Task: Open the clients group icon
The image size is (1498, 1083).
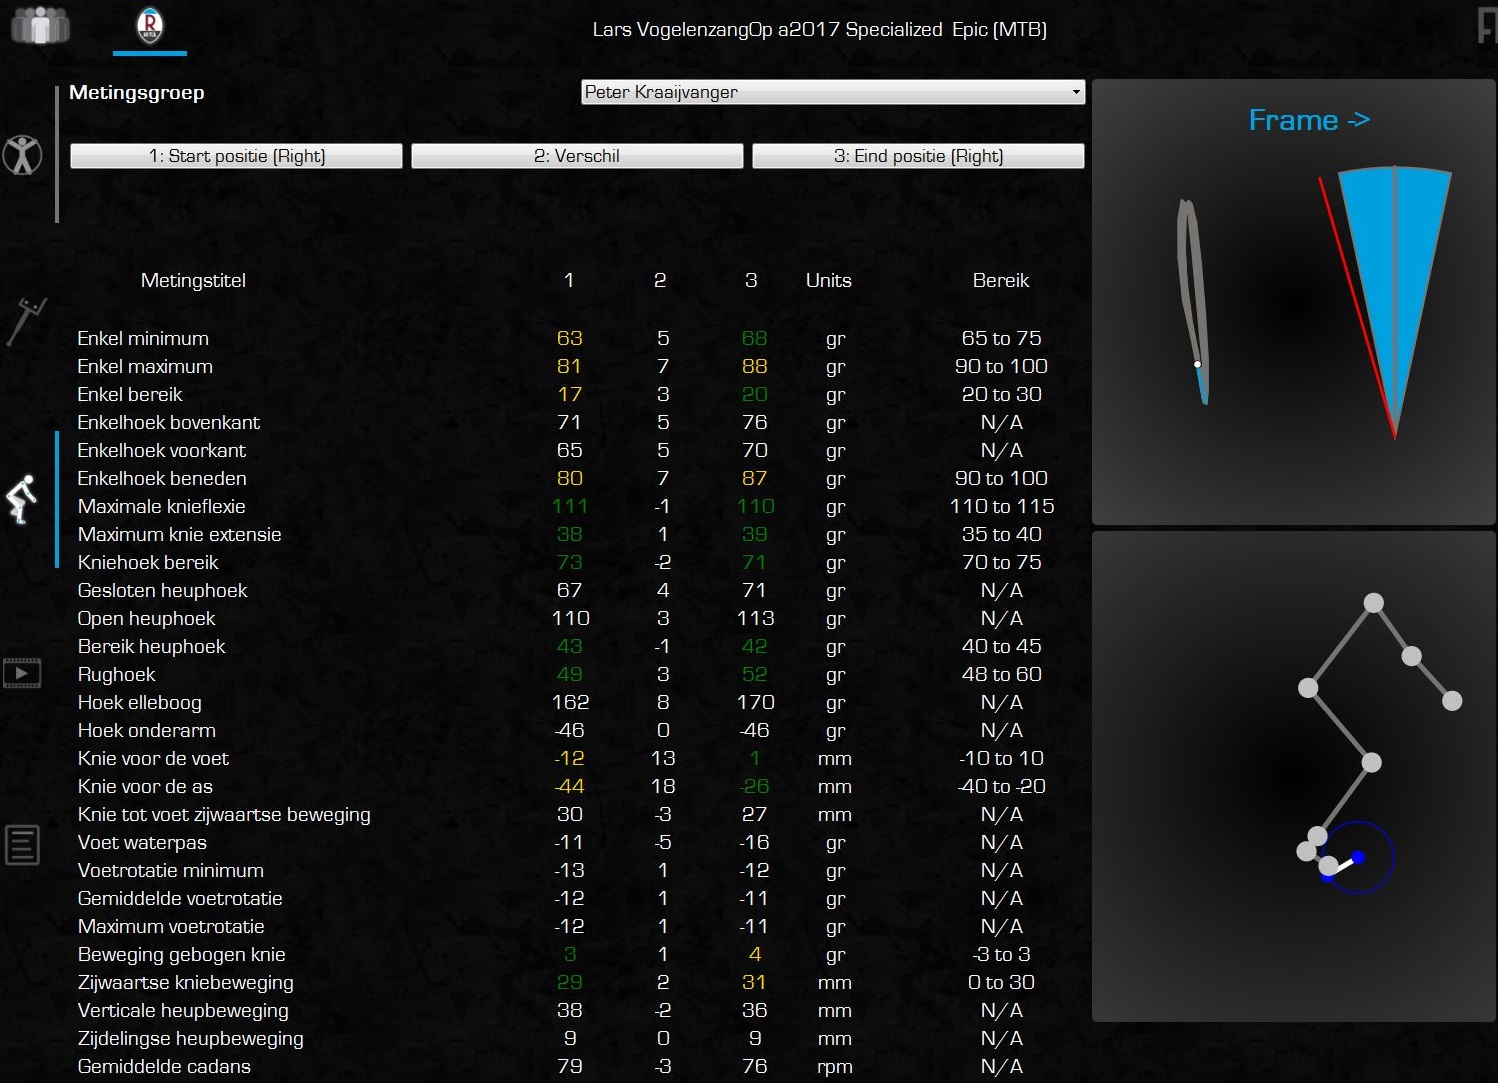Action: (x=40, y=25)
